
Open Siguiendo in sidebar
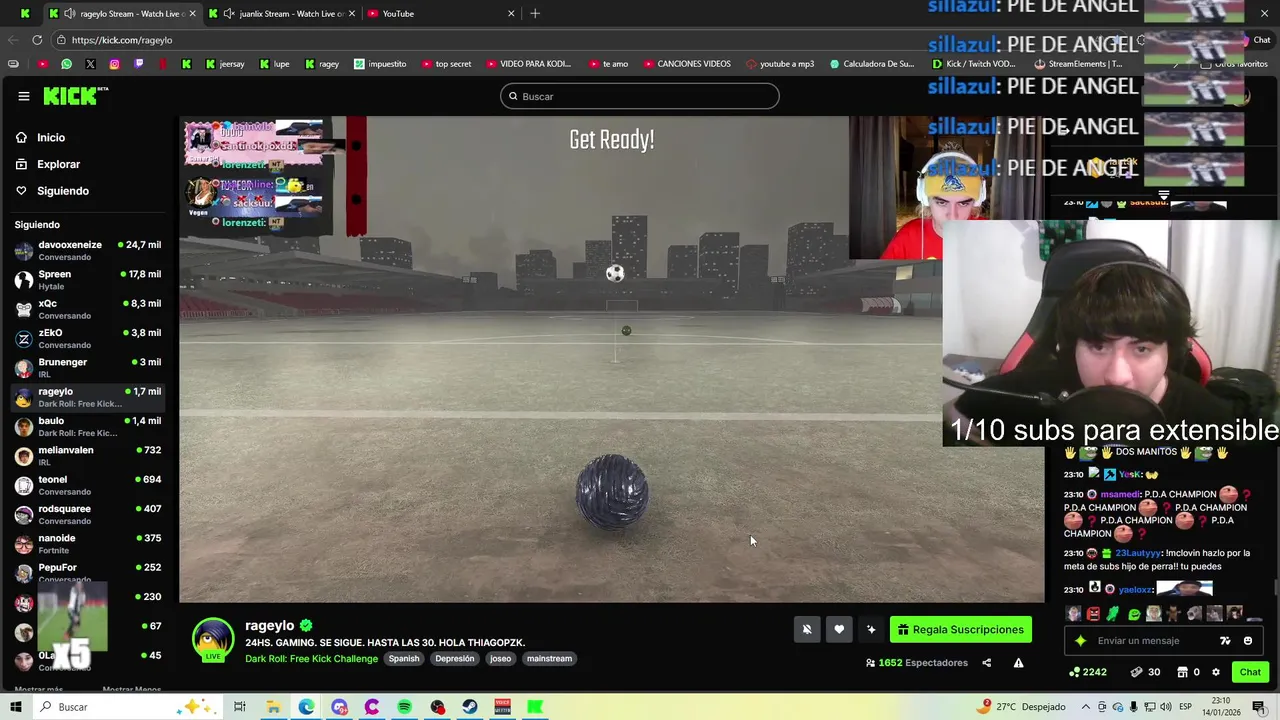(x=62, y=191)
